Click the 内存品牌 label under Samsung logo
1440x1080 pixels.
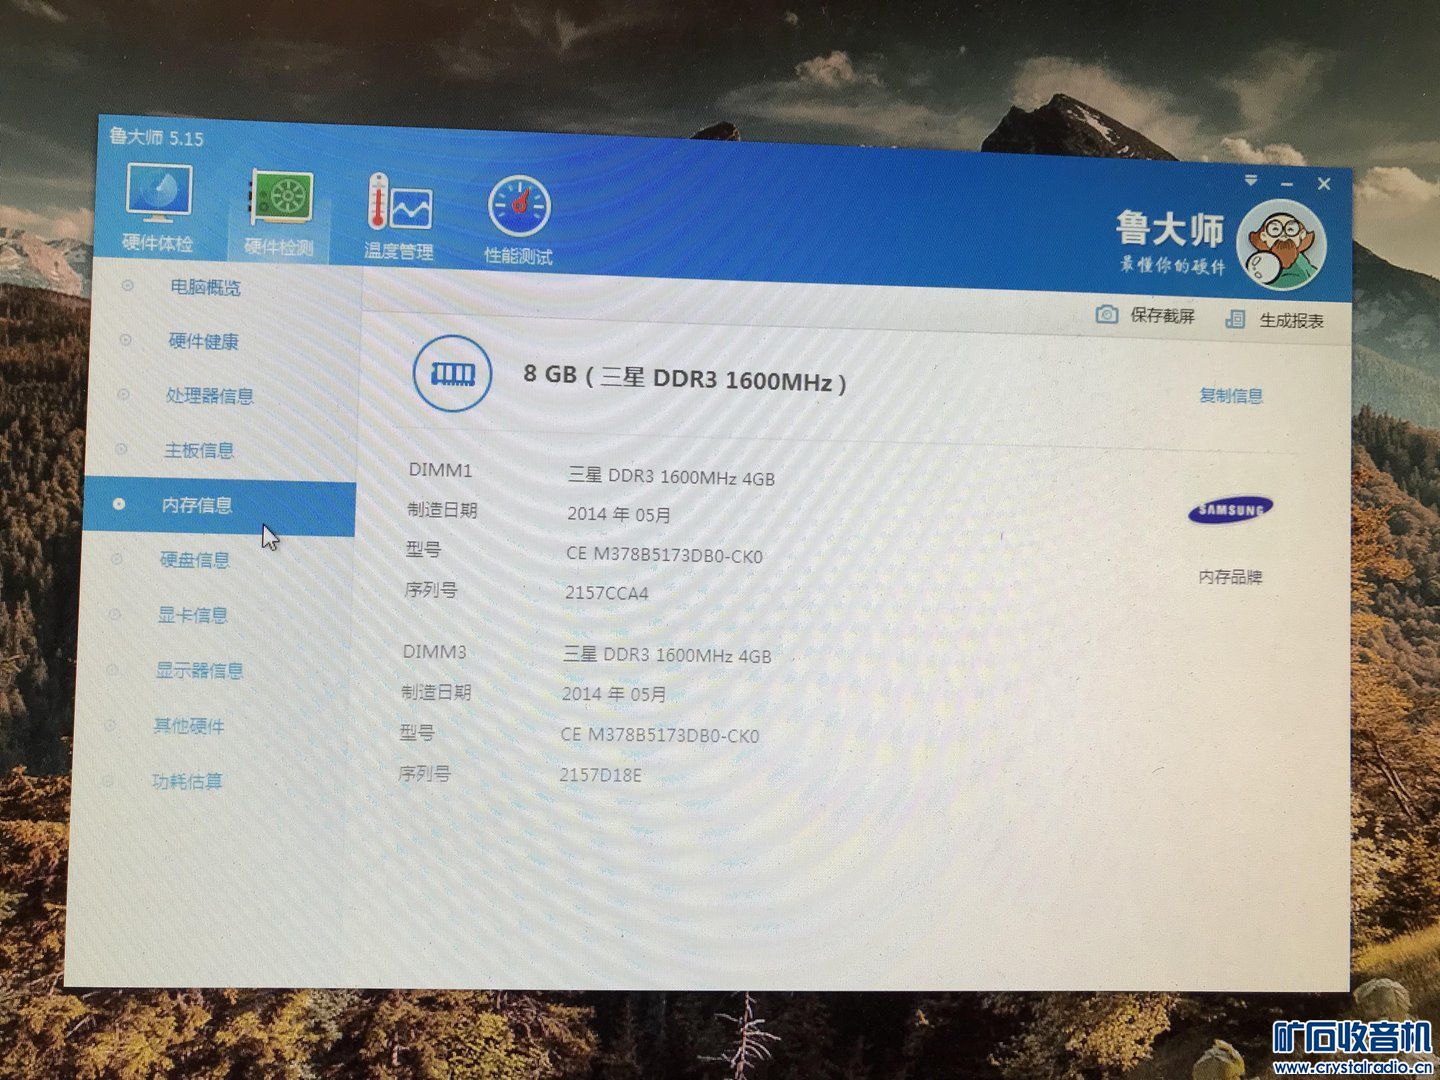1231,577
